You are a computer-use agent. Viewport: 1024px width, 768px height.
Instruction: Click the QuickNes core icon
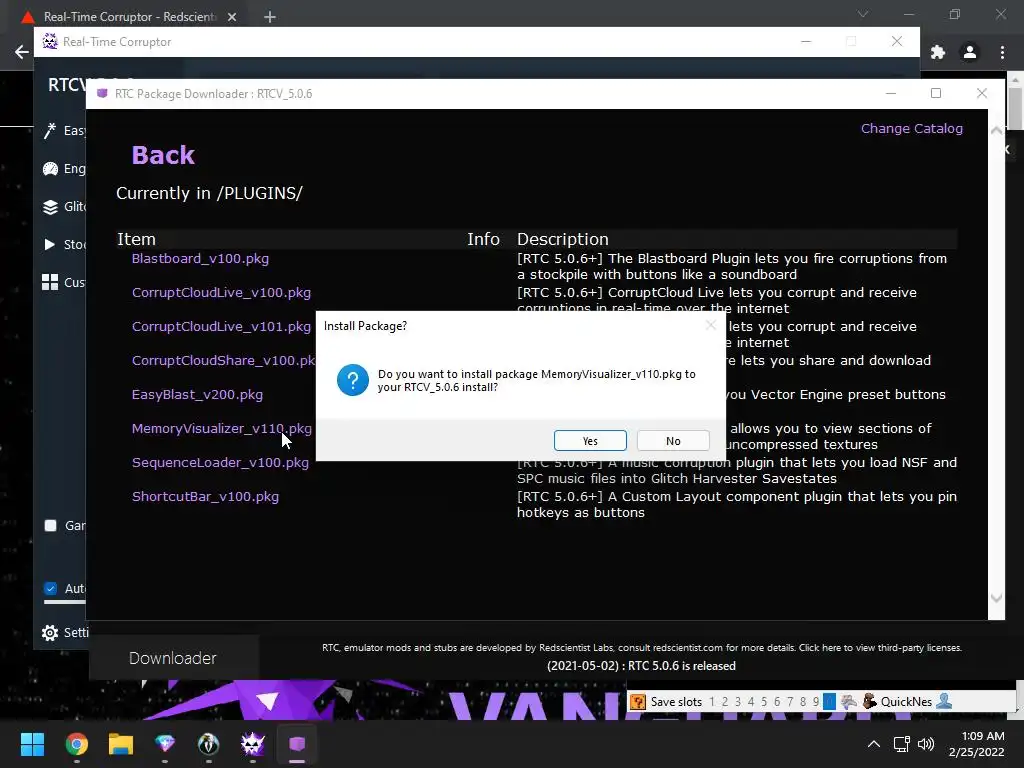(x=869, y=701)
